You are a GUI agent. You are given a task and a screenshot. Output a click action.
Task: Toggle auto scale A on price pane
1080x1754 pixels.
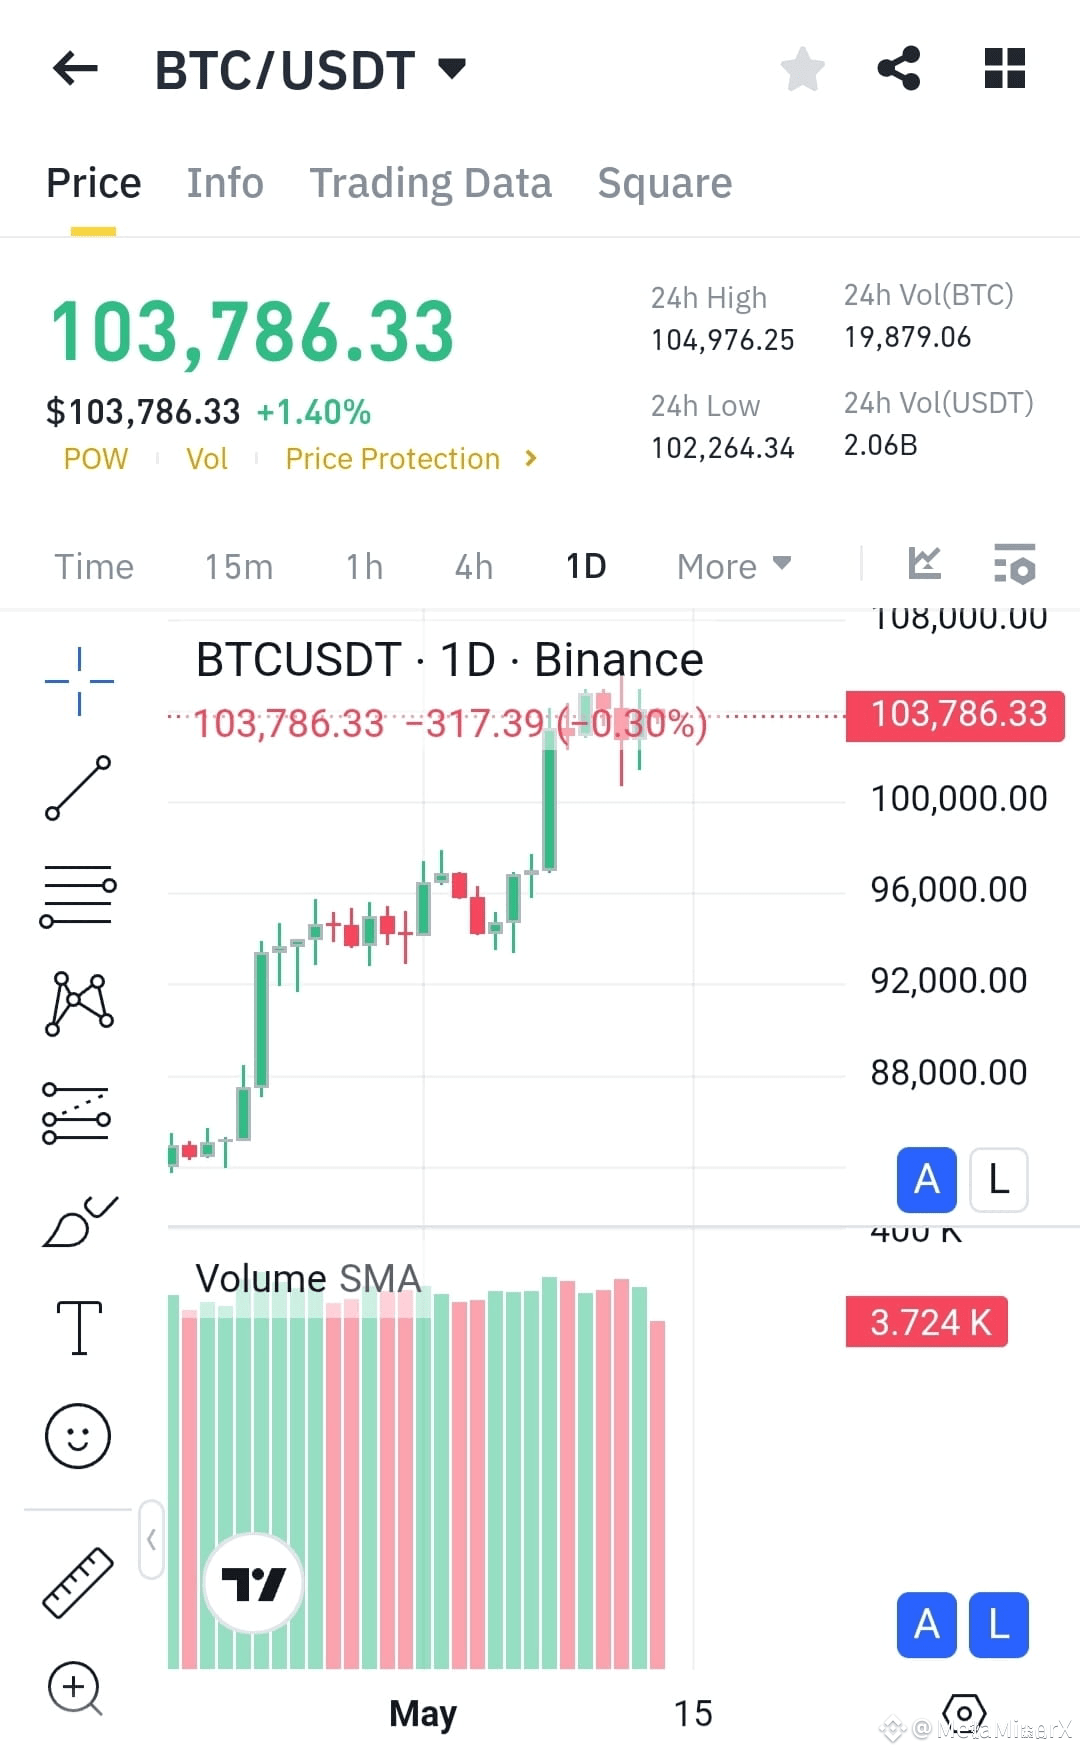click(927, 1180)
